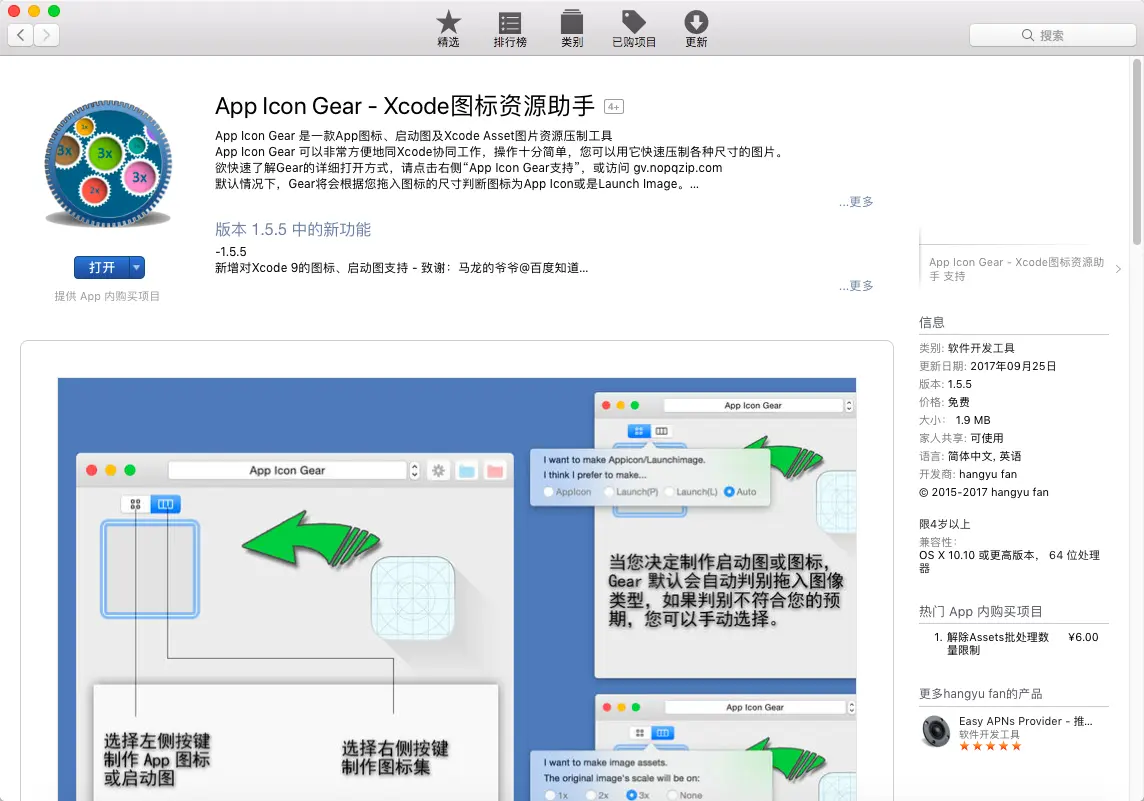This screenshot has width=1144, height=801.
Task: Expand the dropdown arrow beside 打开
Action: coord(136,268)
